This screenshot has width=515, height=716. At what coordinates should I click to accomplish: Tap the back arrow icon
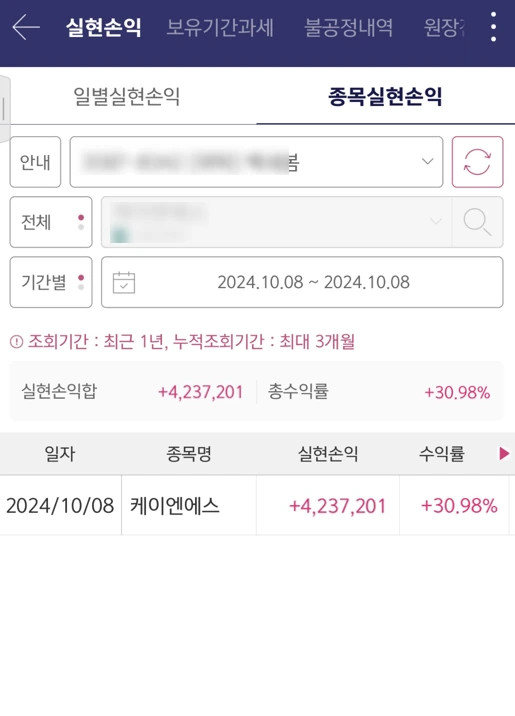pos(26,27)
